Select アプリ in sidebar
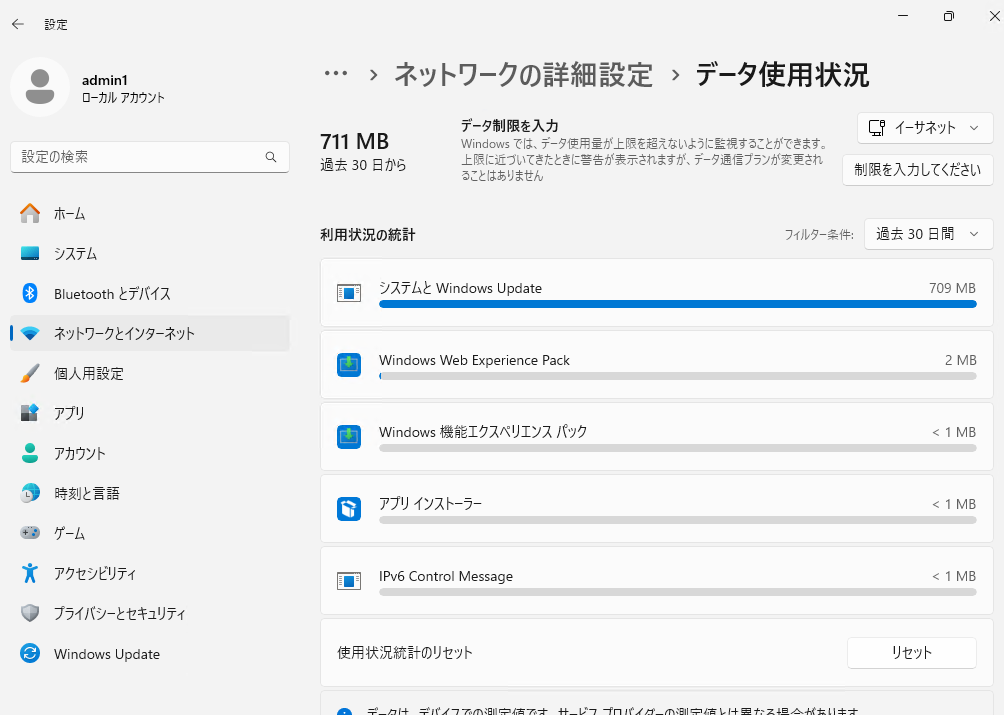 tap(150, 413)
